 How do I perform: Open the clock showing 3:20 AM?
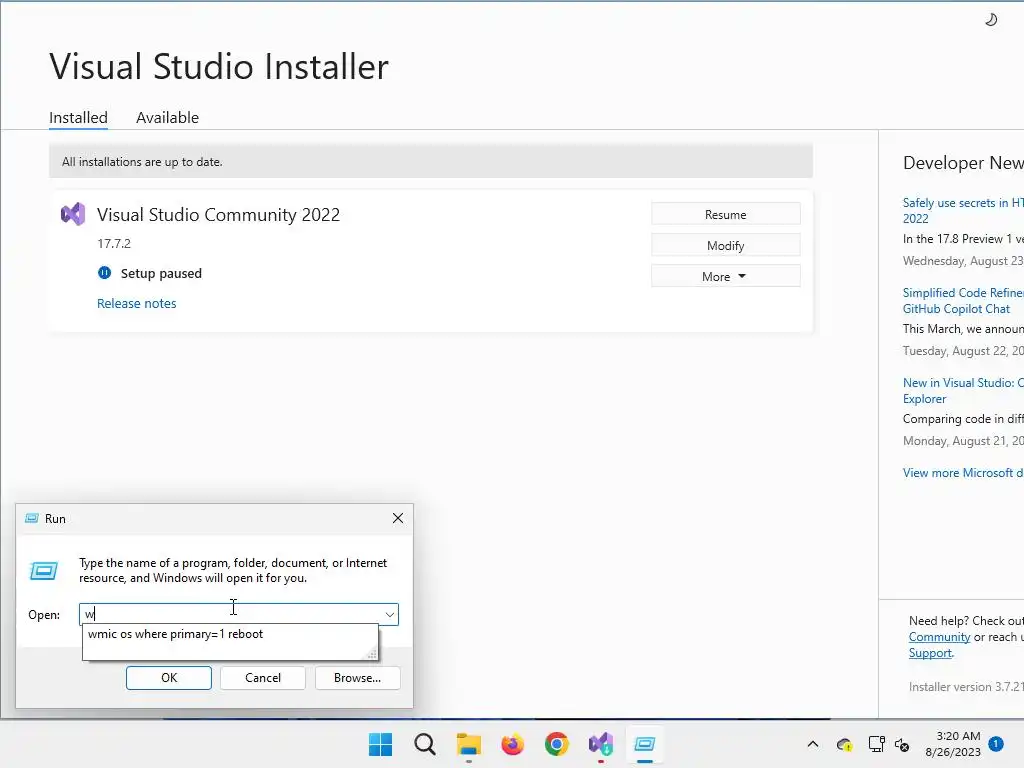(953, 744)
